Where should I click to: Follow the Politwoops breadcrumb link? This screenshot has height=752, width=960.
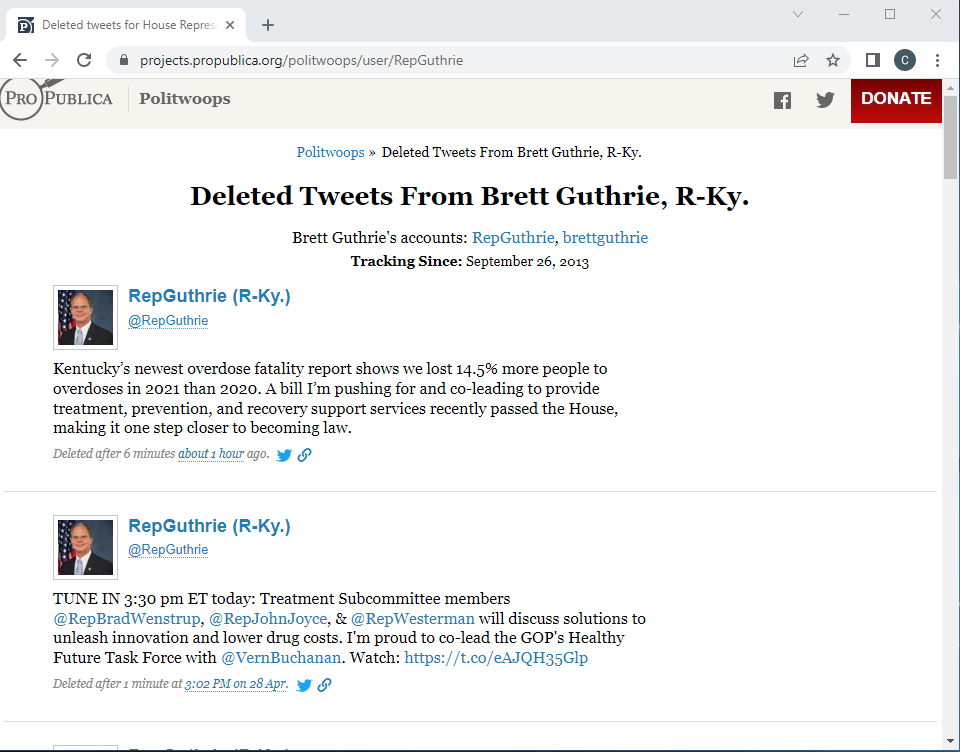[x=331, y=152]
